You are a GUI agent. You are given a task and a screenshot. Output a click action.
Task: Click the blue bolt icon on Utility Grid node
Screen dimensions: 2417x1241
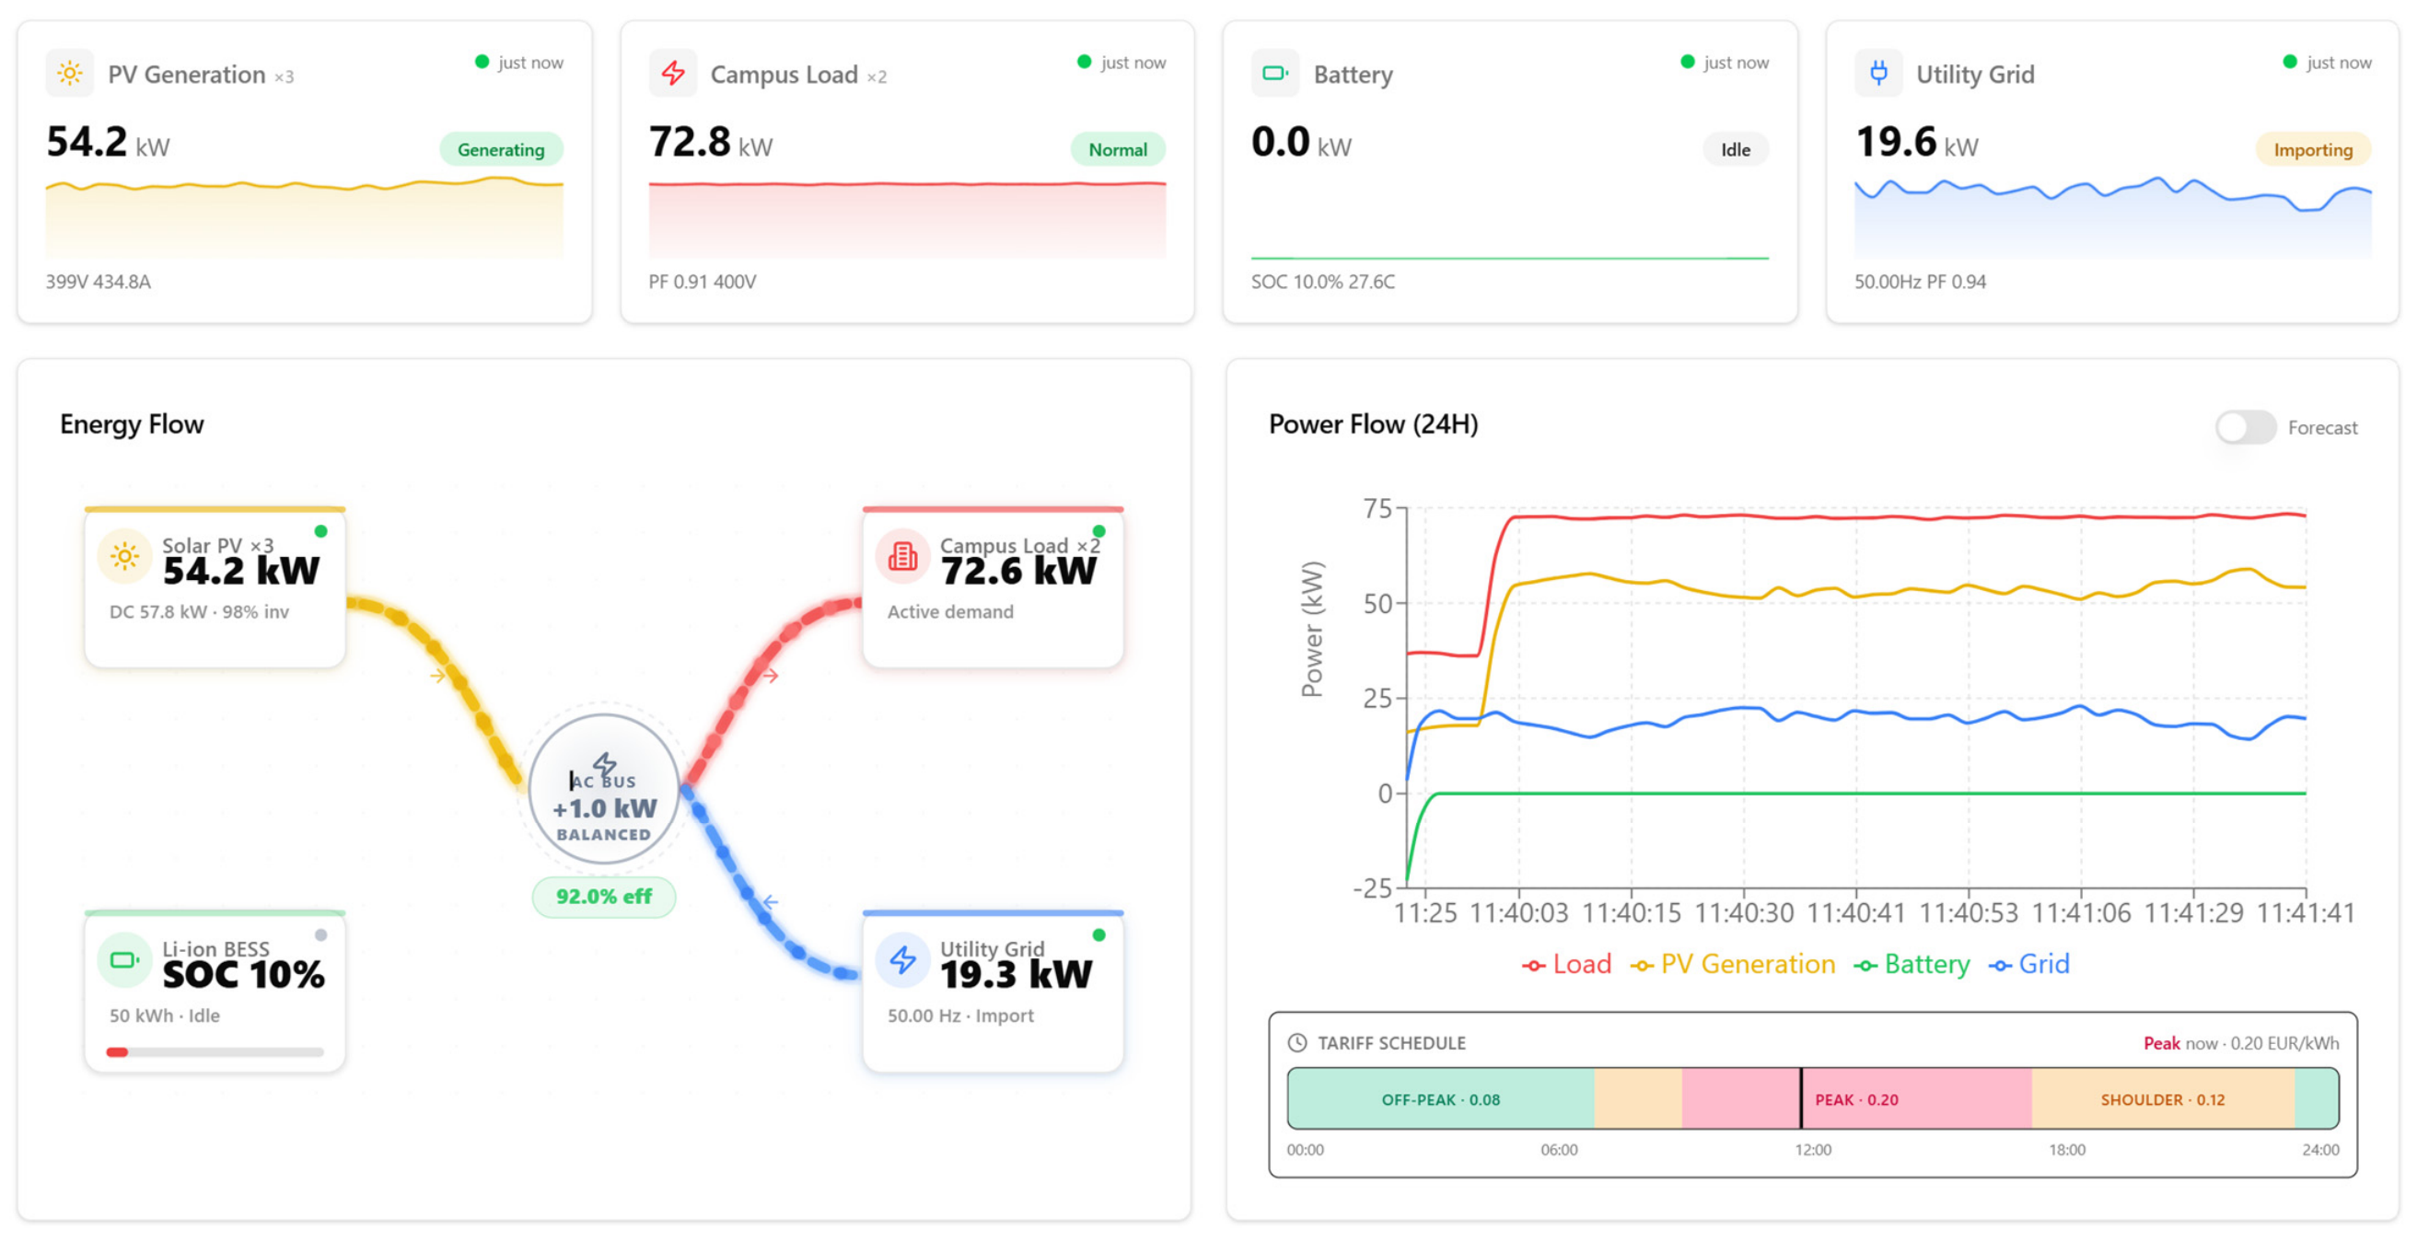pos(902,960)
